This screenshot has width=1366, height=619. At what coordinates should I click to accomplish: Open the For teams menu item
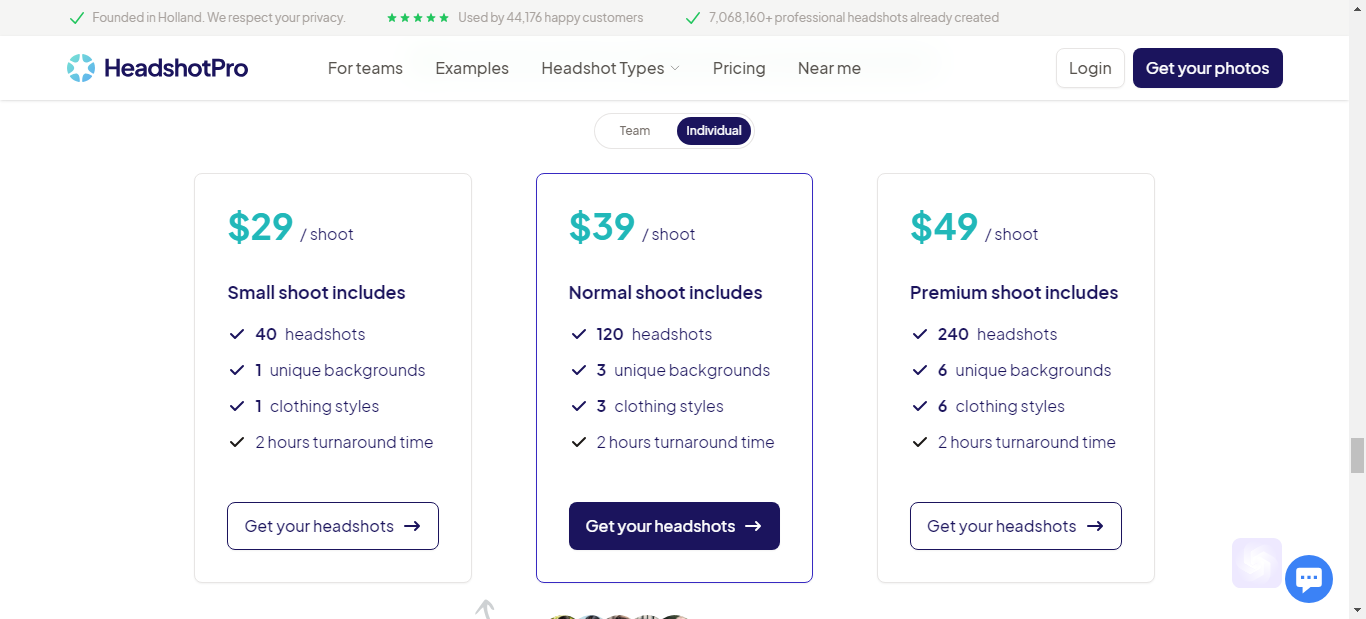[x=365, y=68]
